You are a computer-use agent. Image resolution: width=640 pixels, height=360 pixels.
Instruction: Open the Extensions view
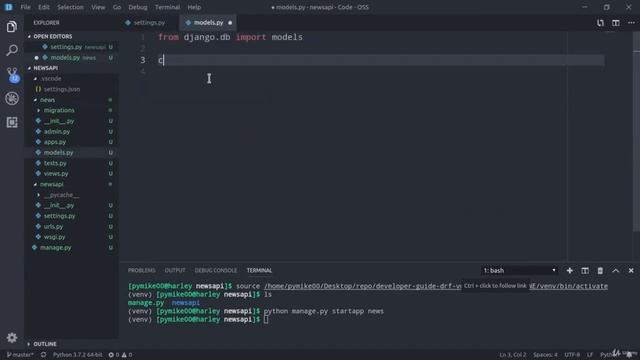point(12,122)
